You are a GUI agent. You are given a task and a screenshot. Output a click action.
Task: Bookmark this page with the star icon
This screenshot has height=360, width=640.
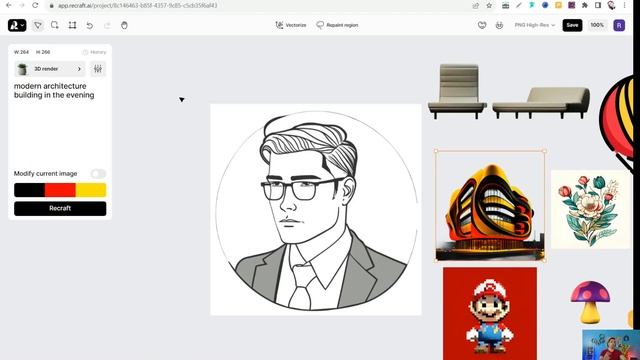point(489,5)
